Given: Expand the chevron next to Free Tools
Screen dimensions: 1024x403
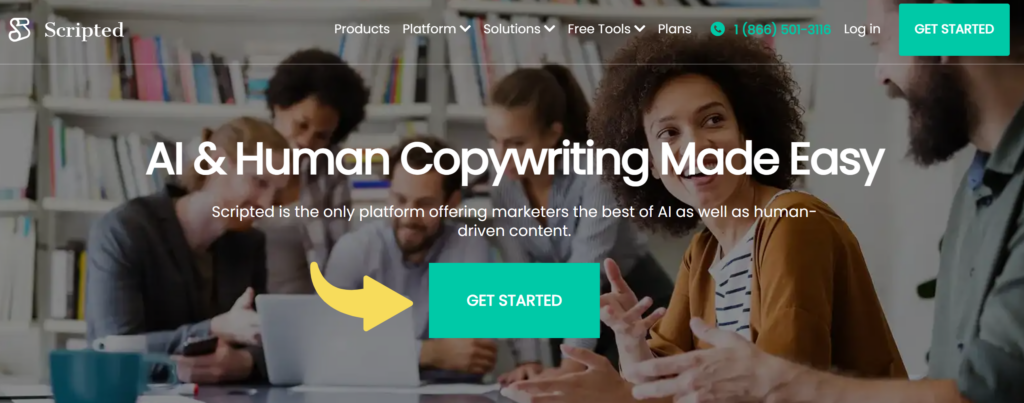Looking at the screenshot, I should 639,29.
